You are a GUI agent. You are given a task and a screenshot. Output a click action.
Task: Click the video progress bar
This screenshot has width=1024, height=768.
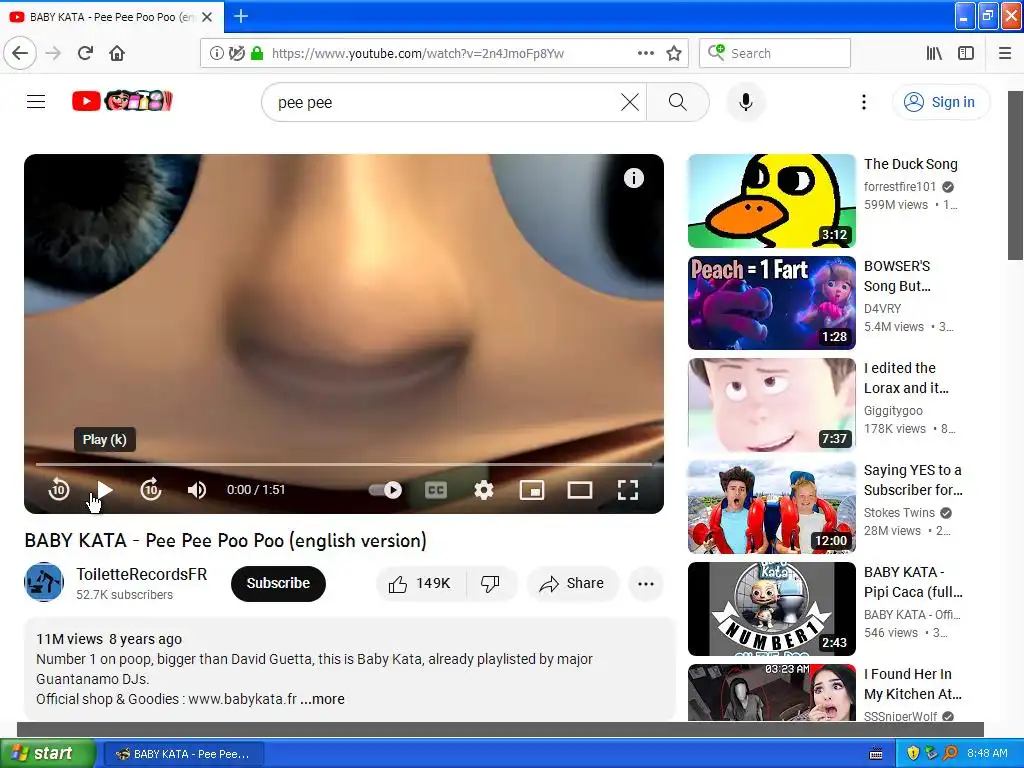click(x=344, y=464)
